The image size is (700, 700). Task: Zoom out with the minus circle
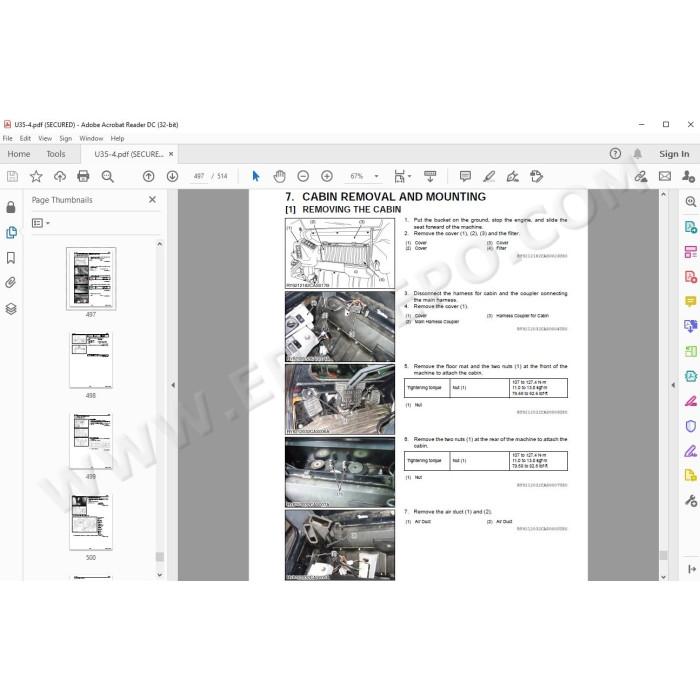(303, 176)
